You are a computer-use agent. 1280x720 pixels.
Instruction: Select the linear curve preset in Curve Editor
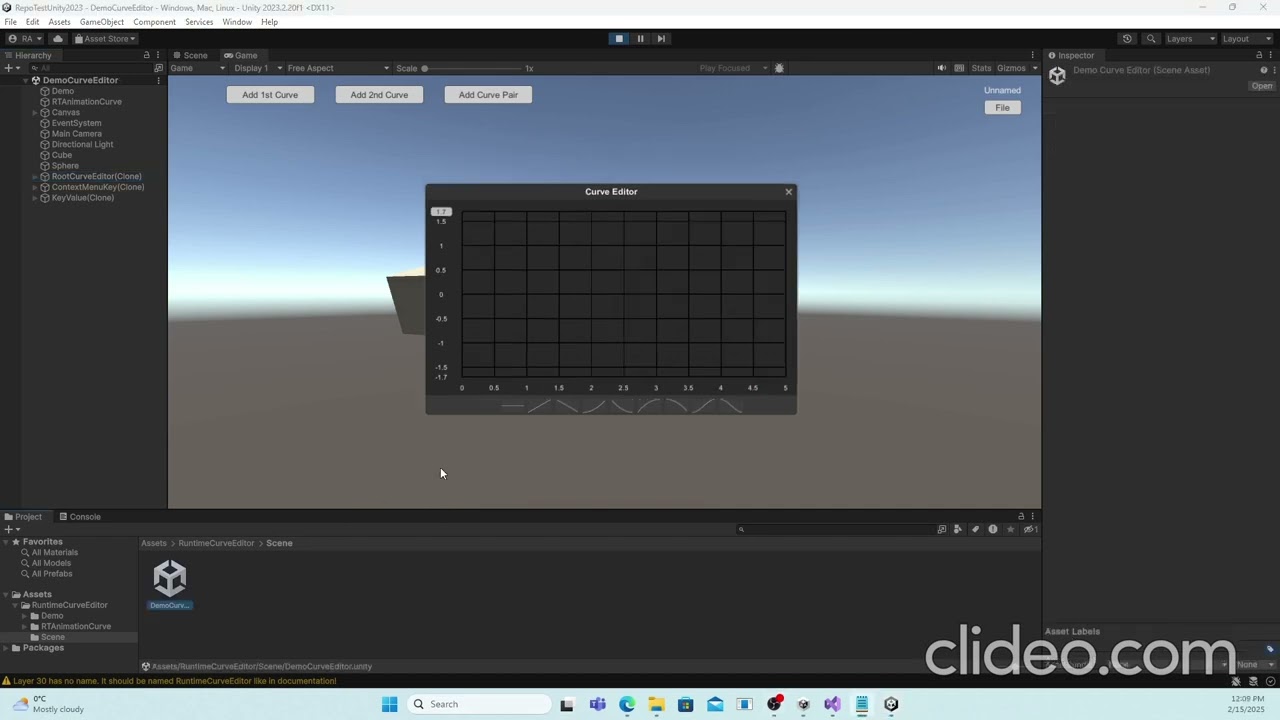(540, 405)
